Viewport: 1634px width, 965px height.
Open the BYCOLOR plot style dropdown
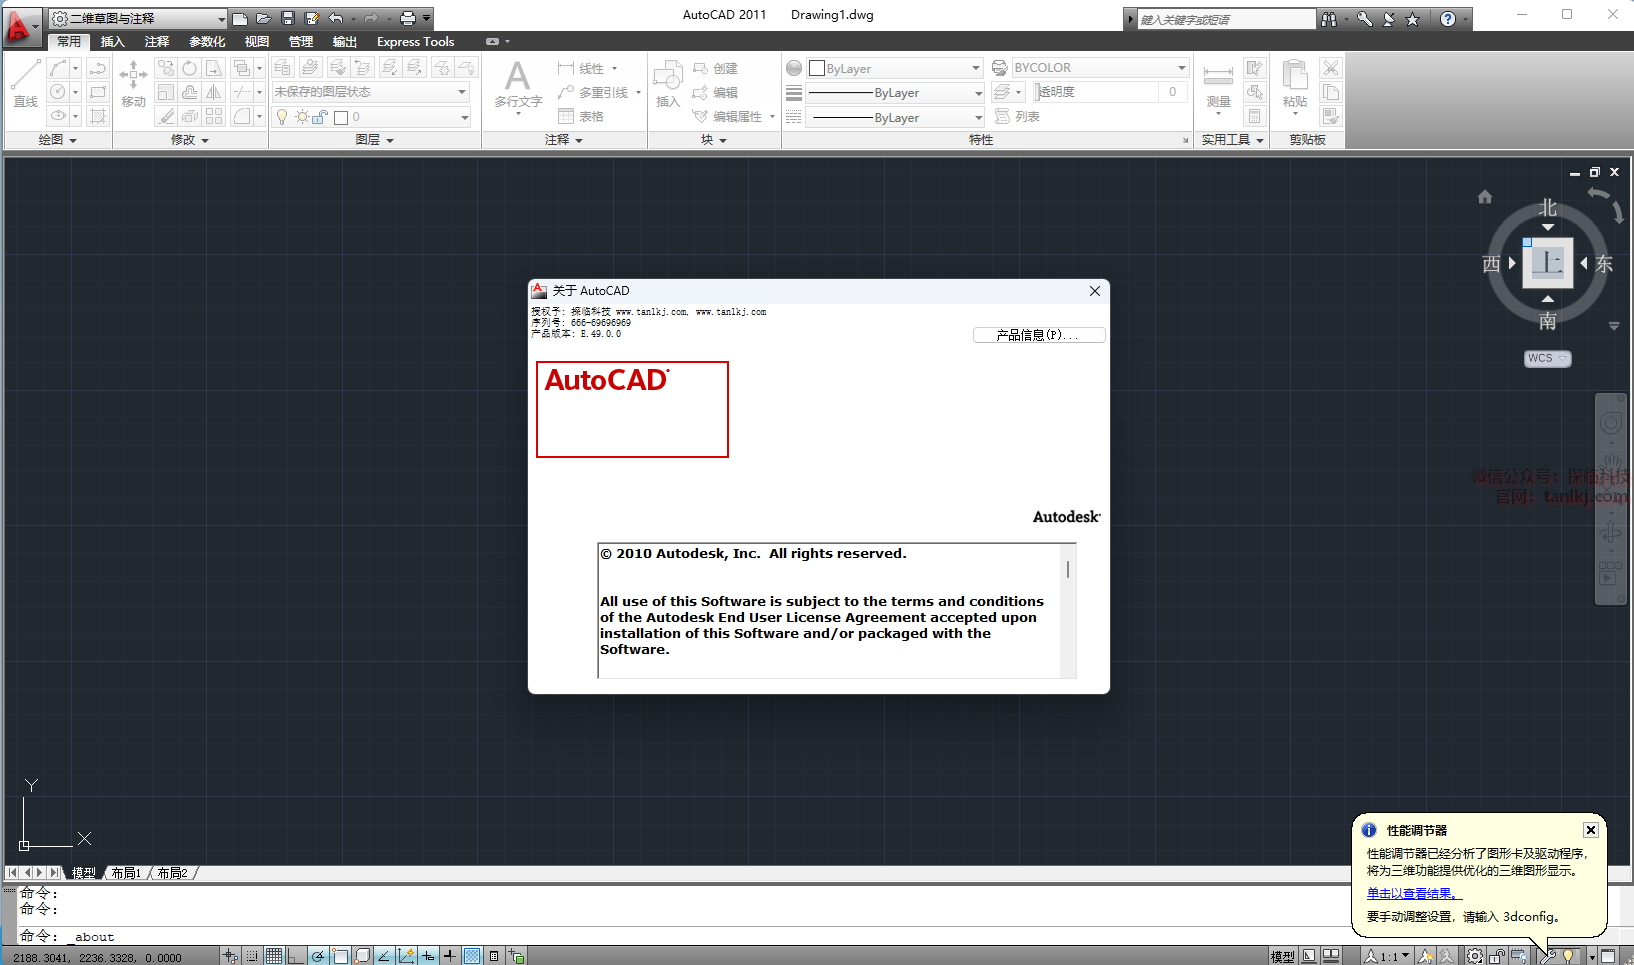coord(1100,68)
